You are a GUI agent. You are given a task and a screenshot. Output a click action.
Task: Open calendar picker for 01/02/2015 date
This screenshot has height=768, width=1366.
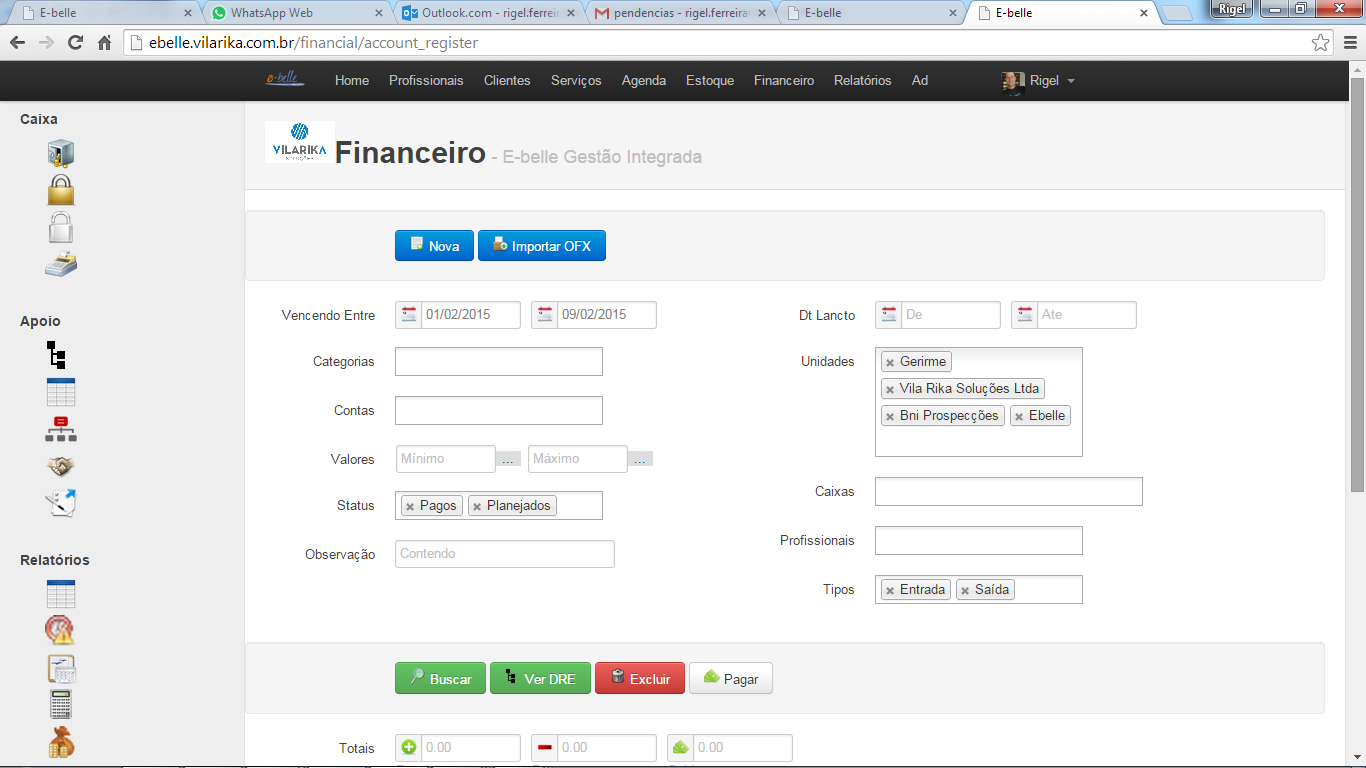[x=408, y=315]
